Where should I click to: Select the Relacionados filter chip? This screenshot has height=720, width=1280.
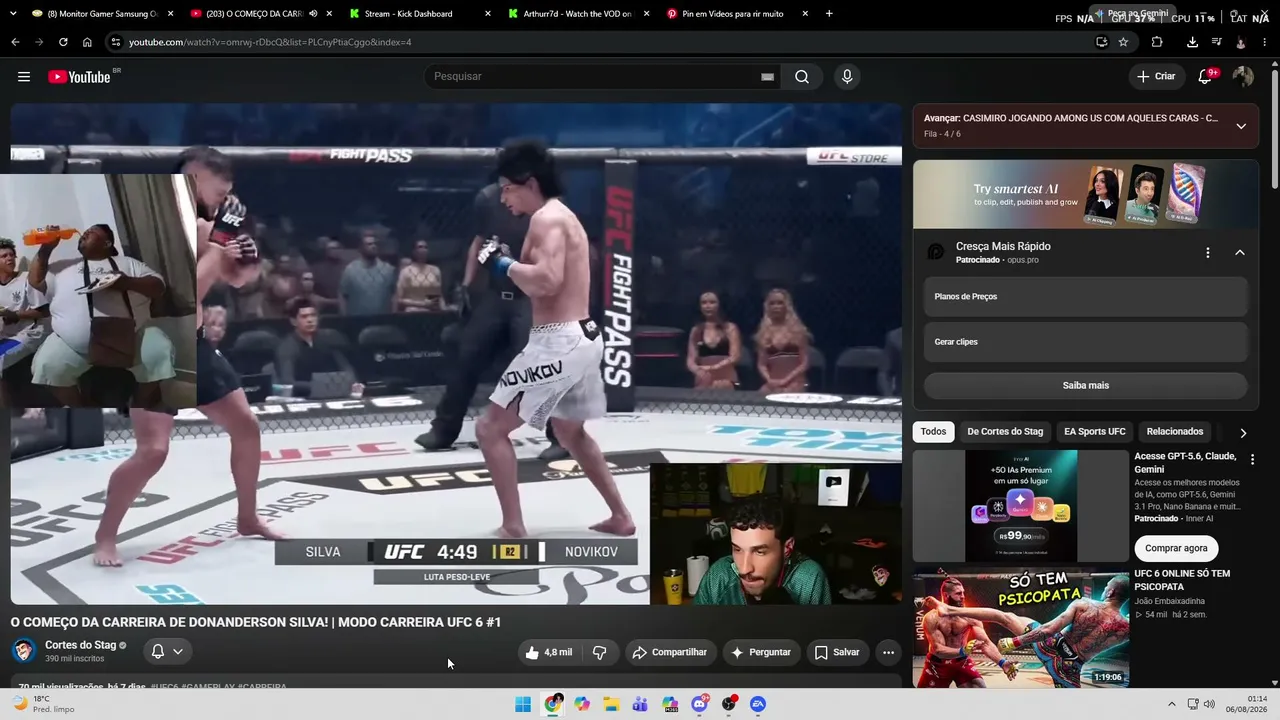tap(1175, 432)
